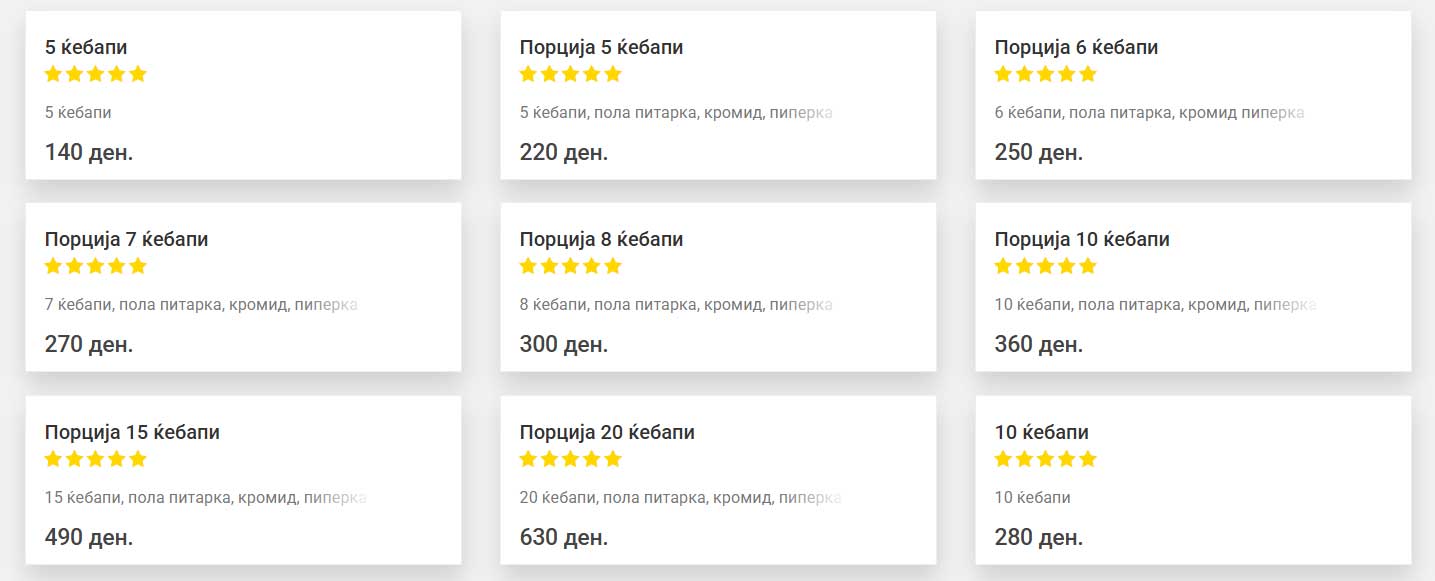Click the star rating under '10 ќебапи'

pyautogui.click(x=1046, y=459)
